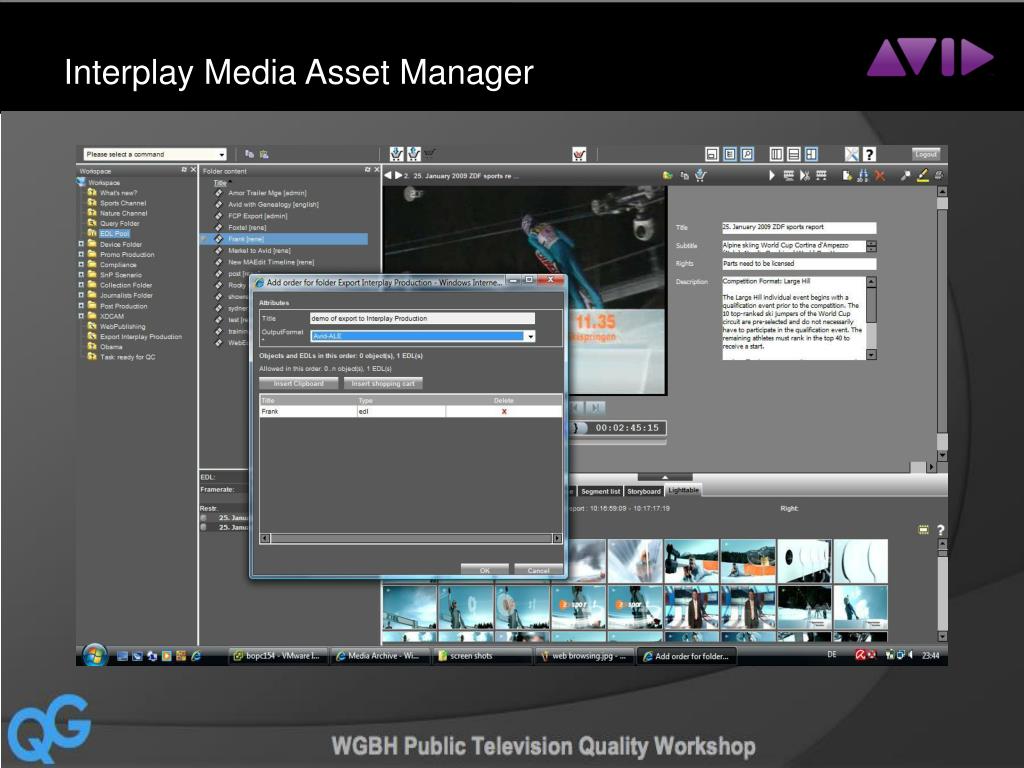Click the black help question mark in top toolbar
The image size is (1024, 768).
(x=869, y=154)
